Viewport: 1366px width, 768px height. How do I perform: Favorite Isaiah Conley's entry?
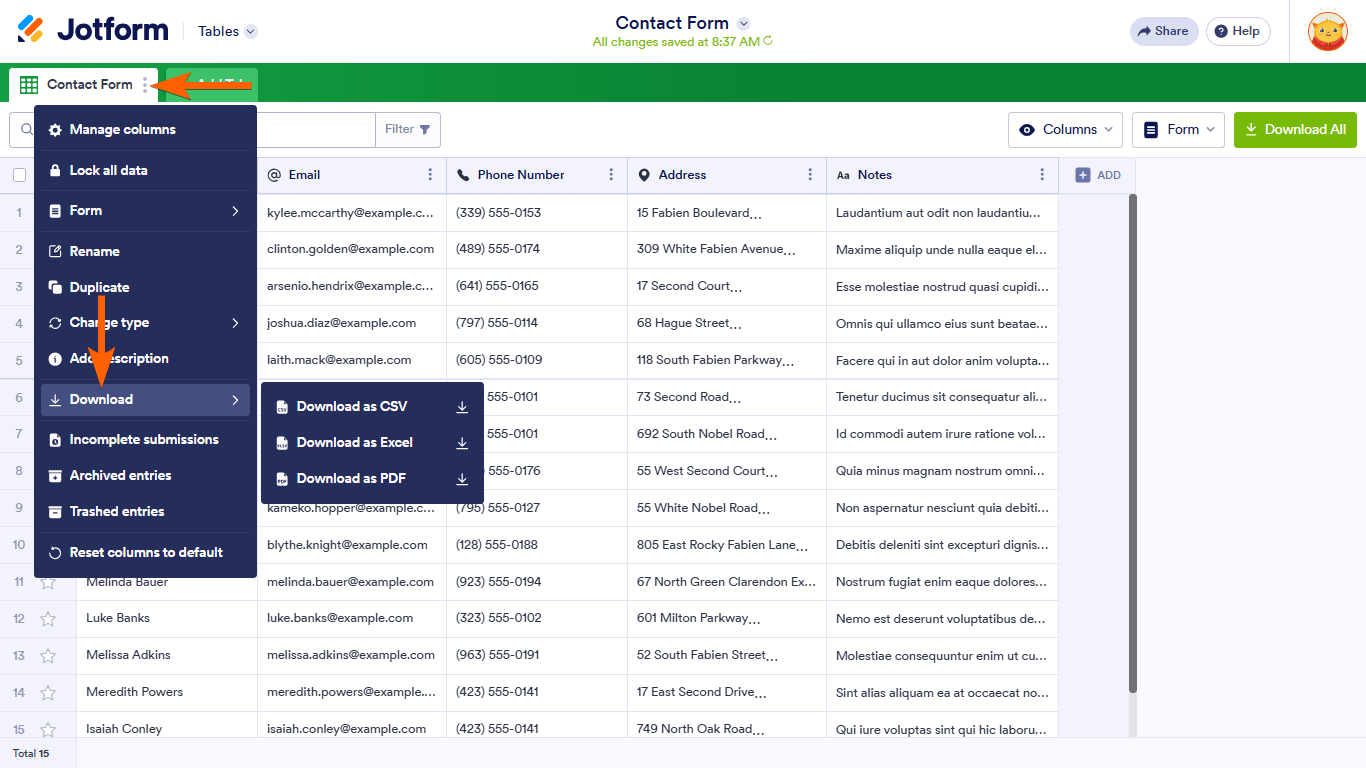(47, 729)
